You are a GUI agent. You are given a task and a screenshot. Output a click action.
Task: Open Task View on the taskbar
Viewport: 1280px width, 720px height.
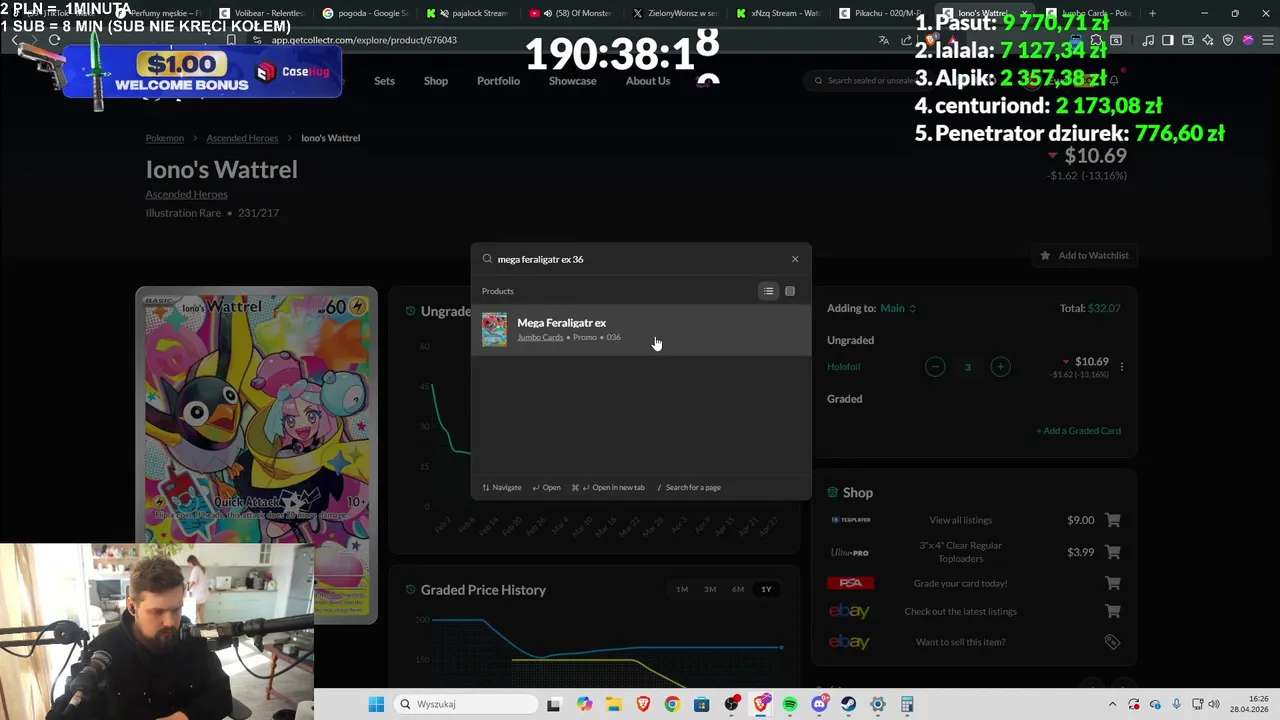[x=554, y=704]
